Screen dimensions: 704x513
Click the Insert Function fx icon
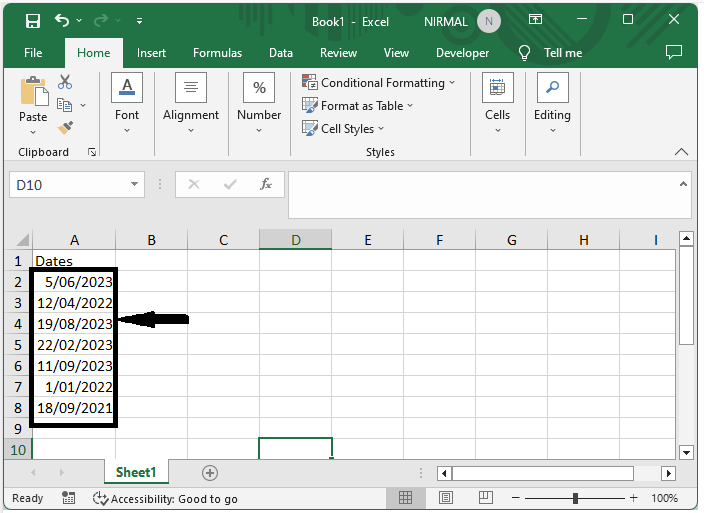pyautogui.click(x=266, y=184)
